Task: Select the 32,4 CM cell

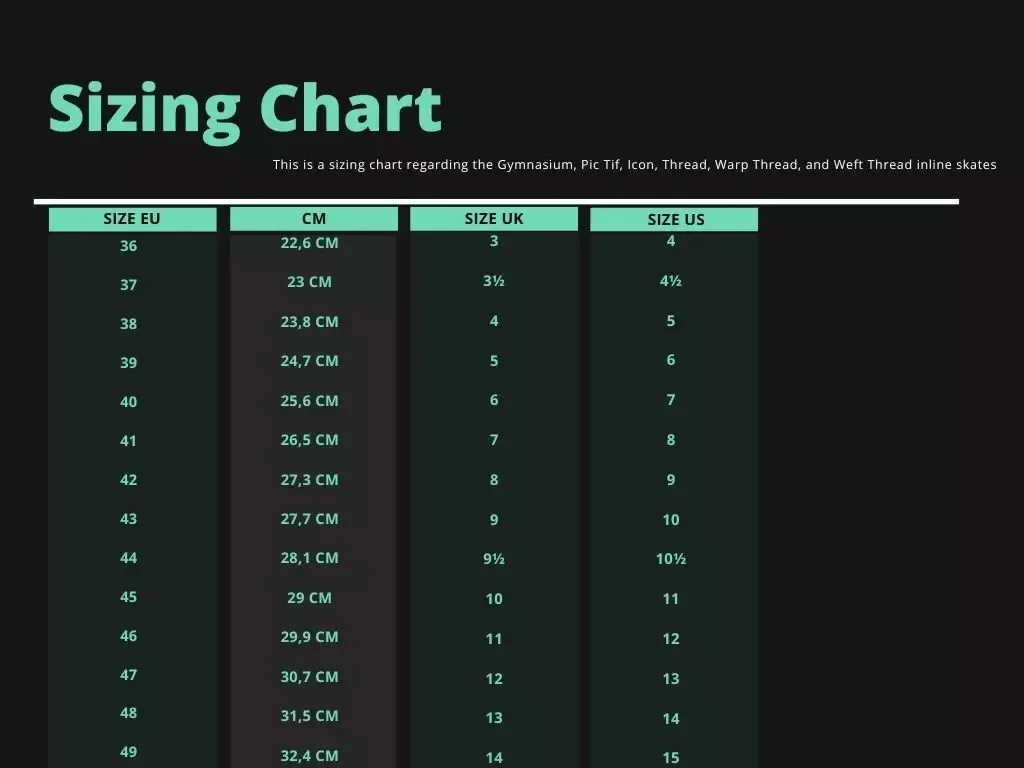Action: (x=309, y=756)
